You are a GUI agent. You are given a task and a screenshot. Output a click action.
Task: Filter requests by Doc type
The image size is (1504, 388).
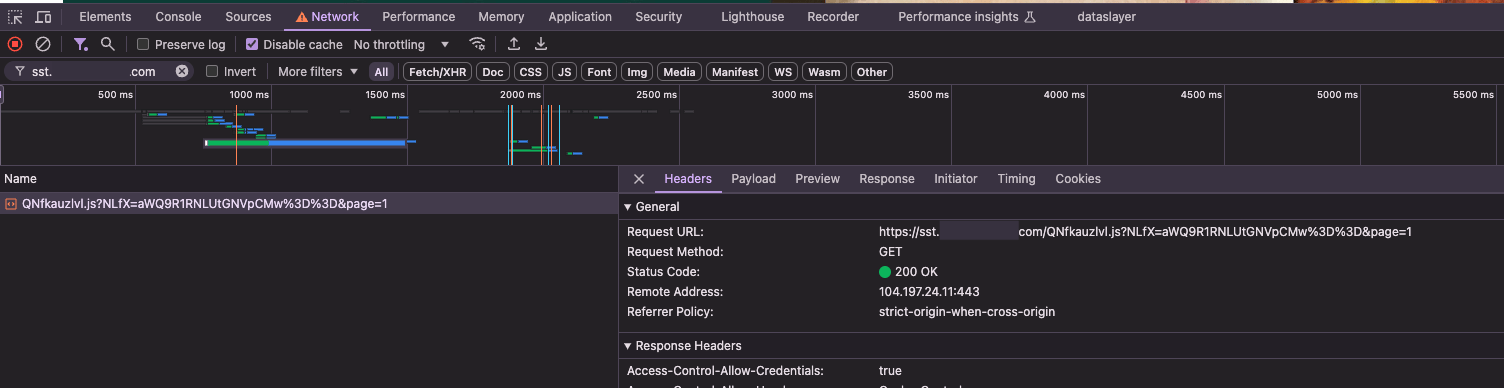click(493, 72)
